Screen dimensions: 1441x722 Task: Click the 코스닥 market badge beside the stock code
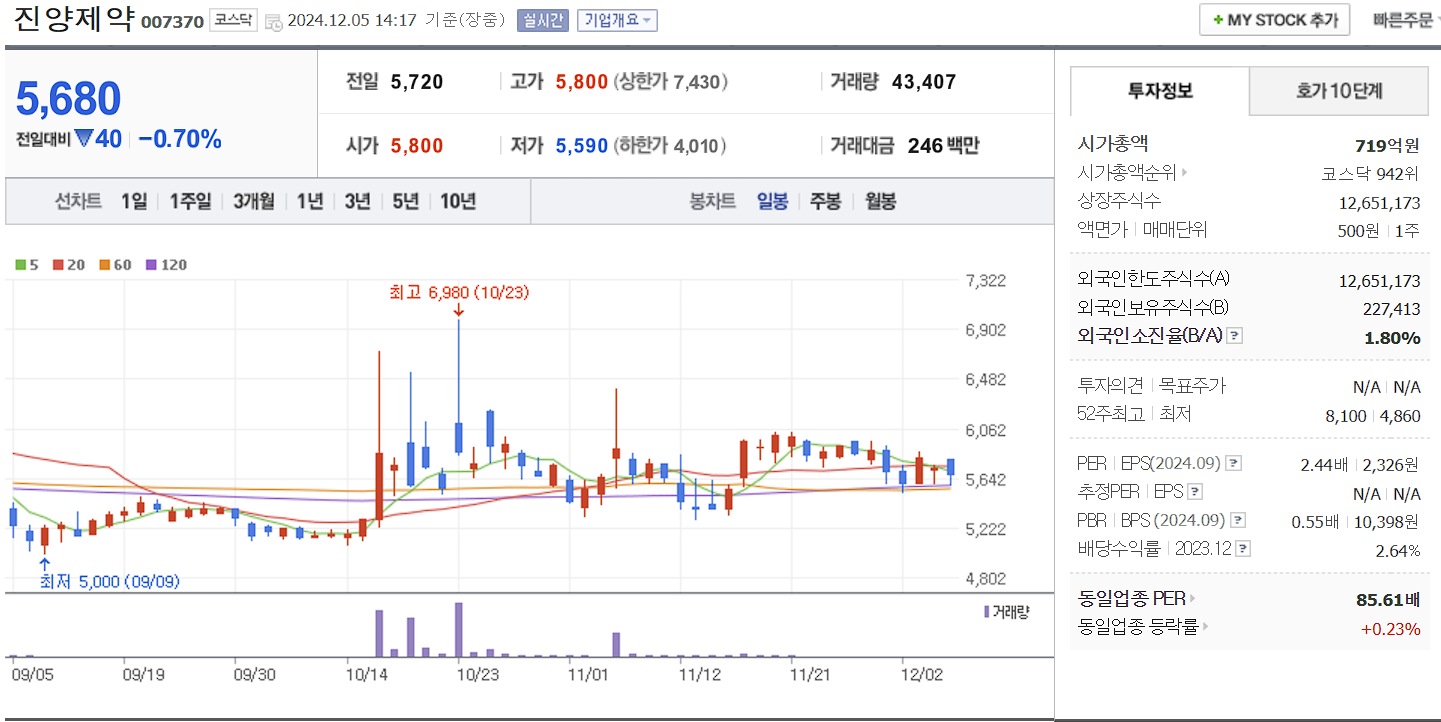tap(233, 19)
